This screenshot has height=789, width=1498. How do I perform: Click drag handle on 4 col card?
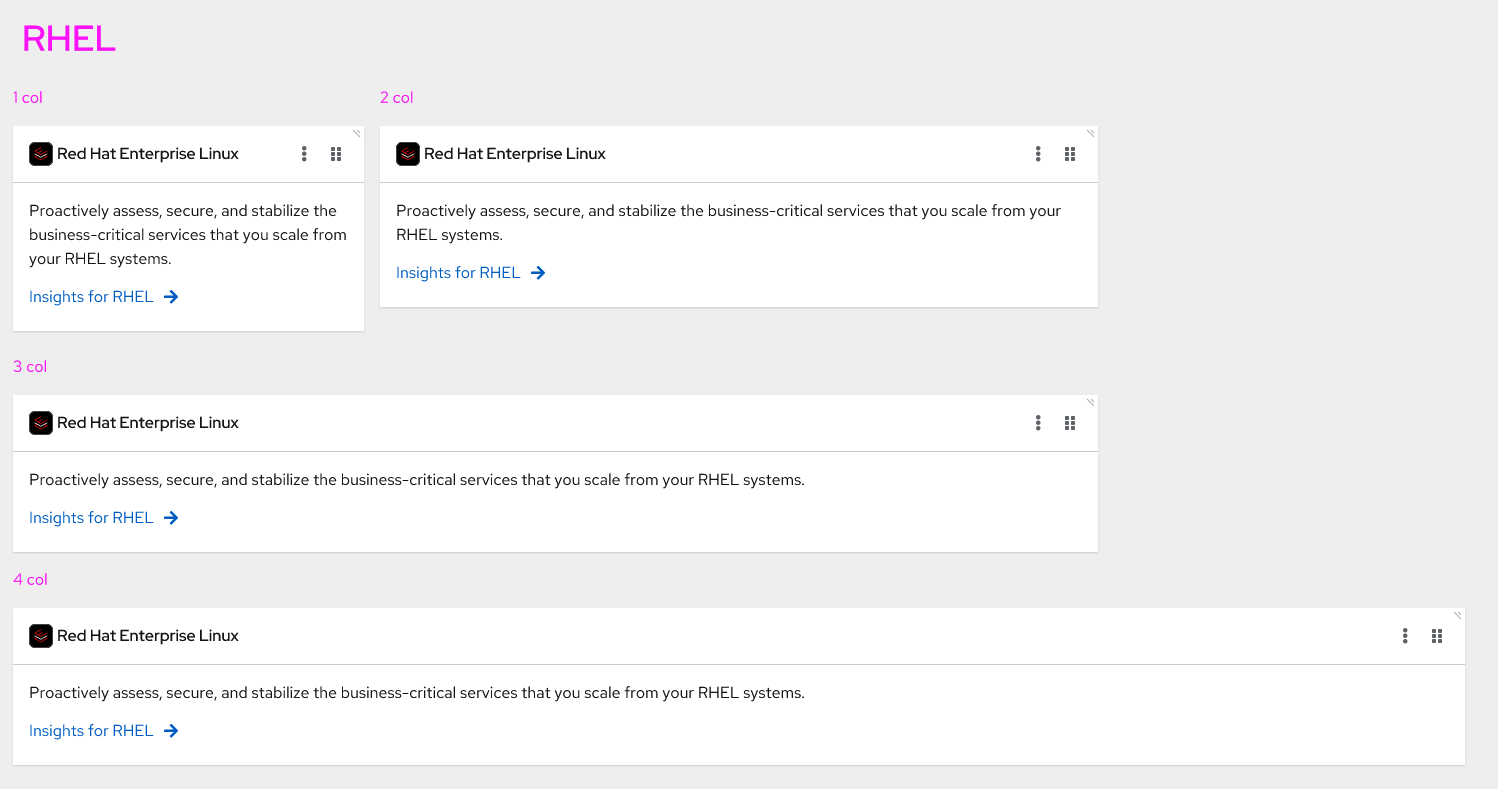pyautogui.click(x=1437, y=636)
